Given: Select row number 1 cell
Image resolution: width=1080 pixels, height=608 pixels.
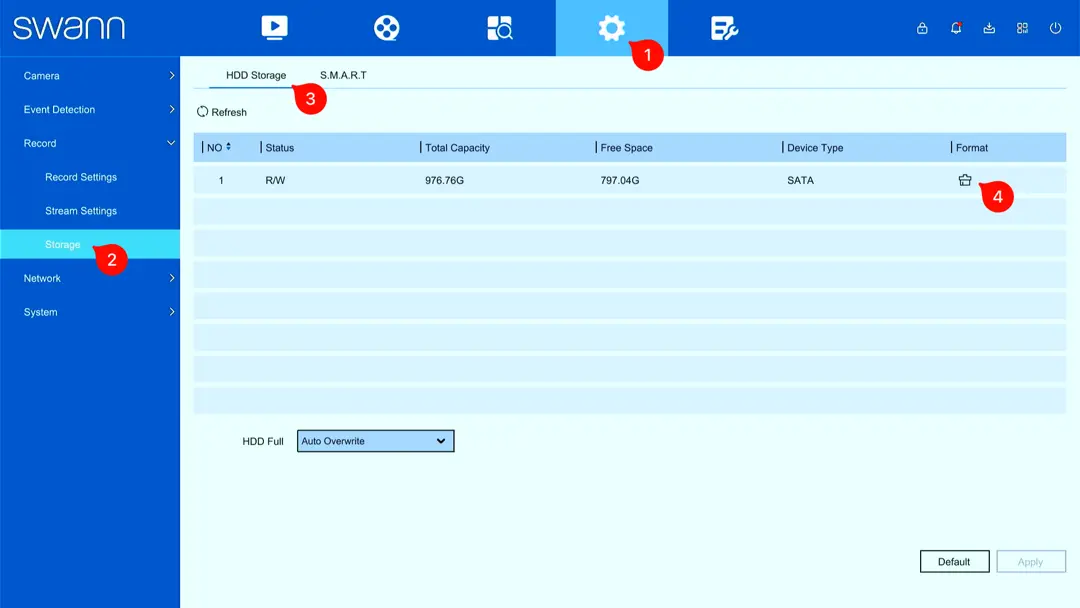Looking at the screenshot, I should (x=221, y=180).
